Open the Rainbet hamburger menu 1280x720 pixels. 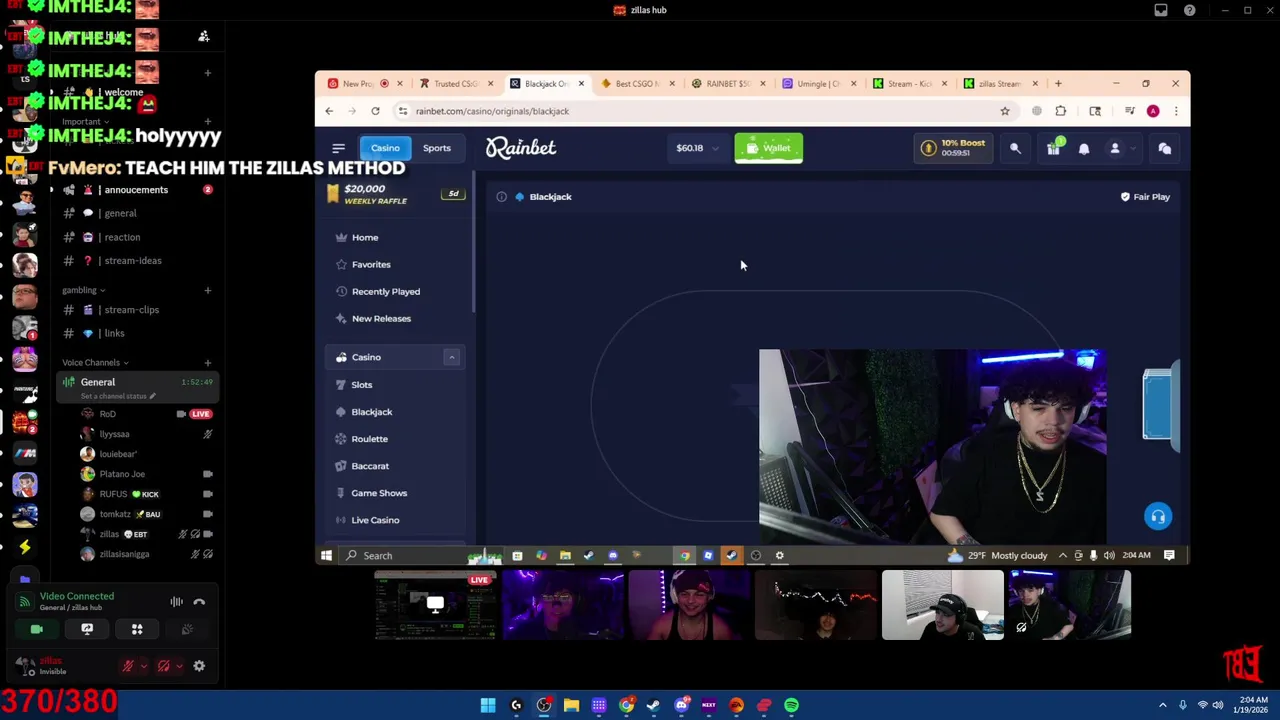point(338,148)
